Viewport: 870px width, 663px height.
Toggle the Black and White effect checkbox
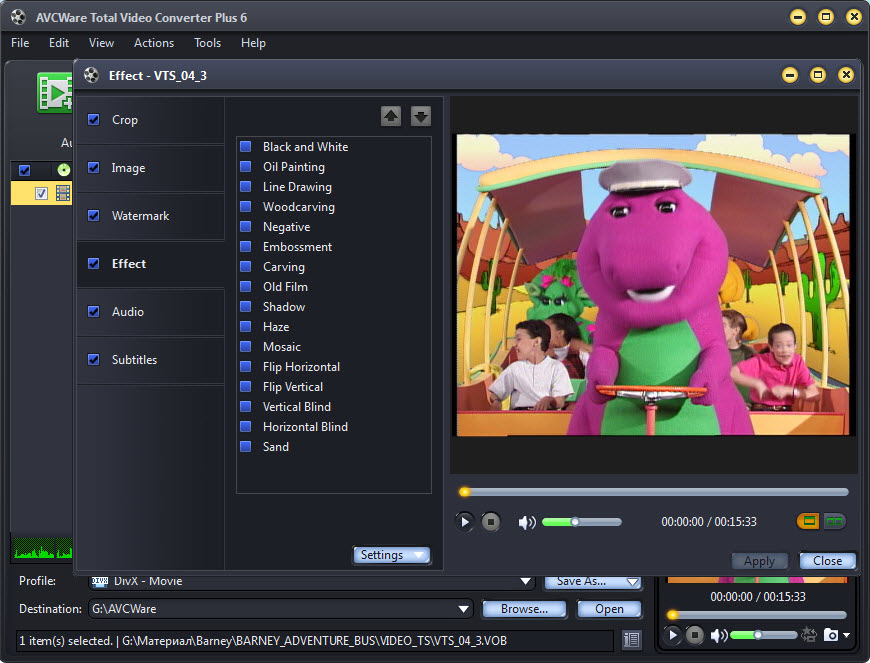point(244,146)
